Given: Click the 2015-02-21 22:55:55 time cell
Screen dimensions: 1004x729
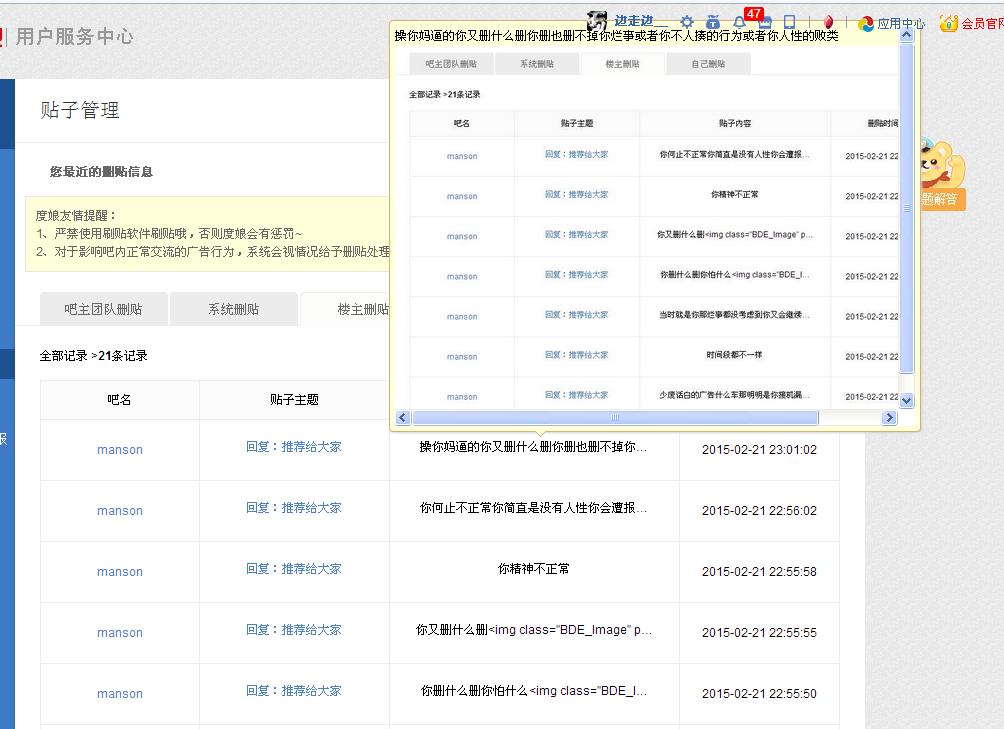Looking at the screenshot, I should click(759, 632).
